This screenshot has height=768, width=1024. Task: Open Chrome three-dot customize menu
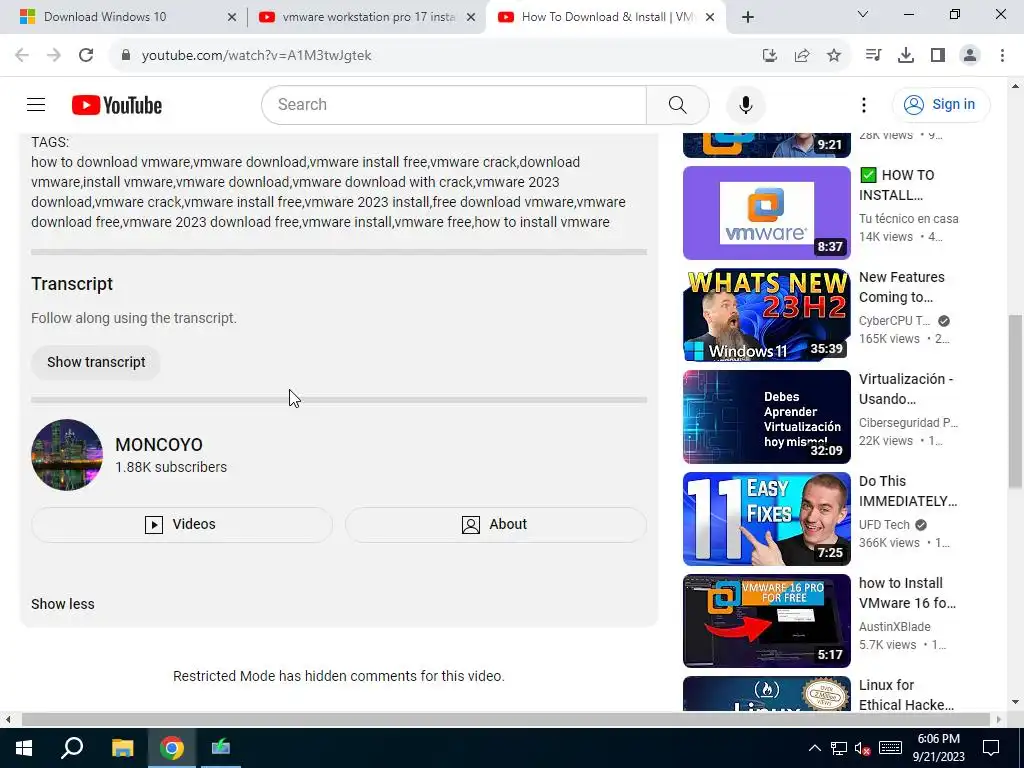point(1002,56)
